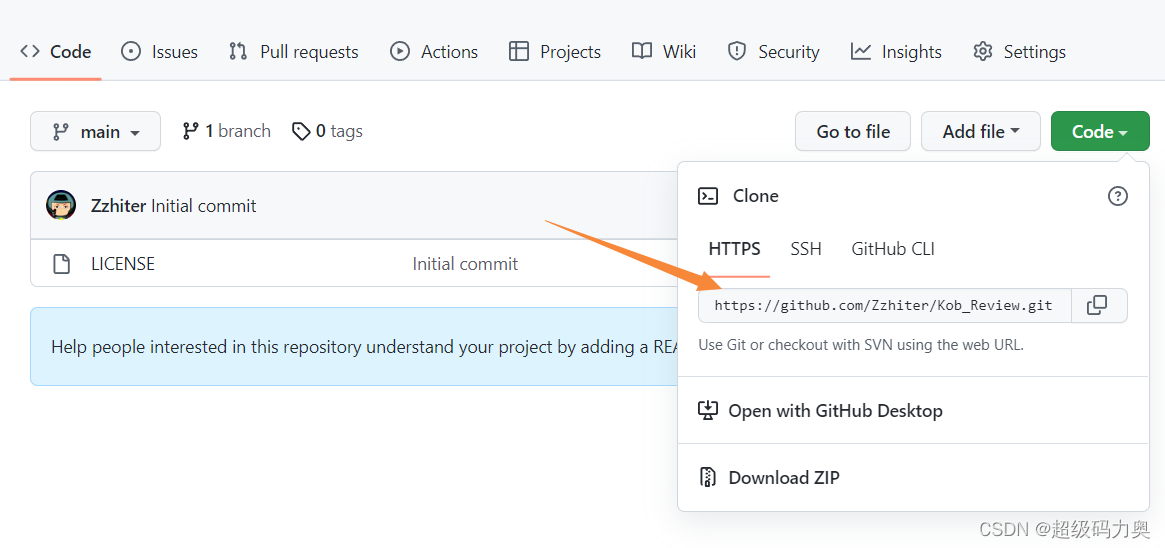
Task: Toggle the green Code dropdown button
Action: 1100,131
